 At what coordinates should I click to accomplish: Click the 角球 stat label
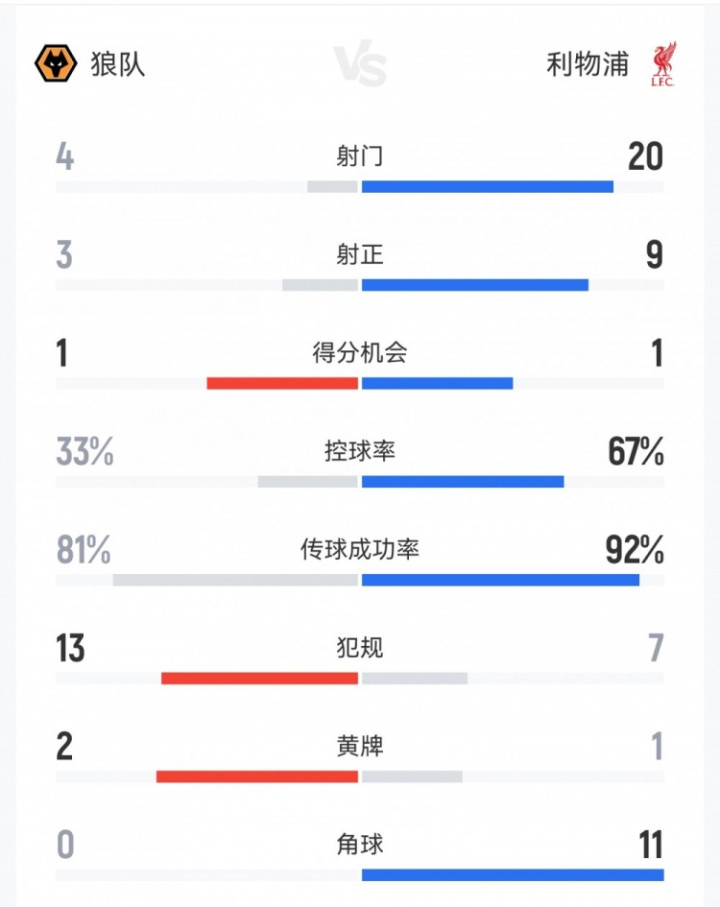pyautogui.click(x=360, y=844)
